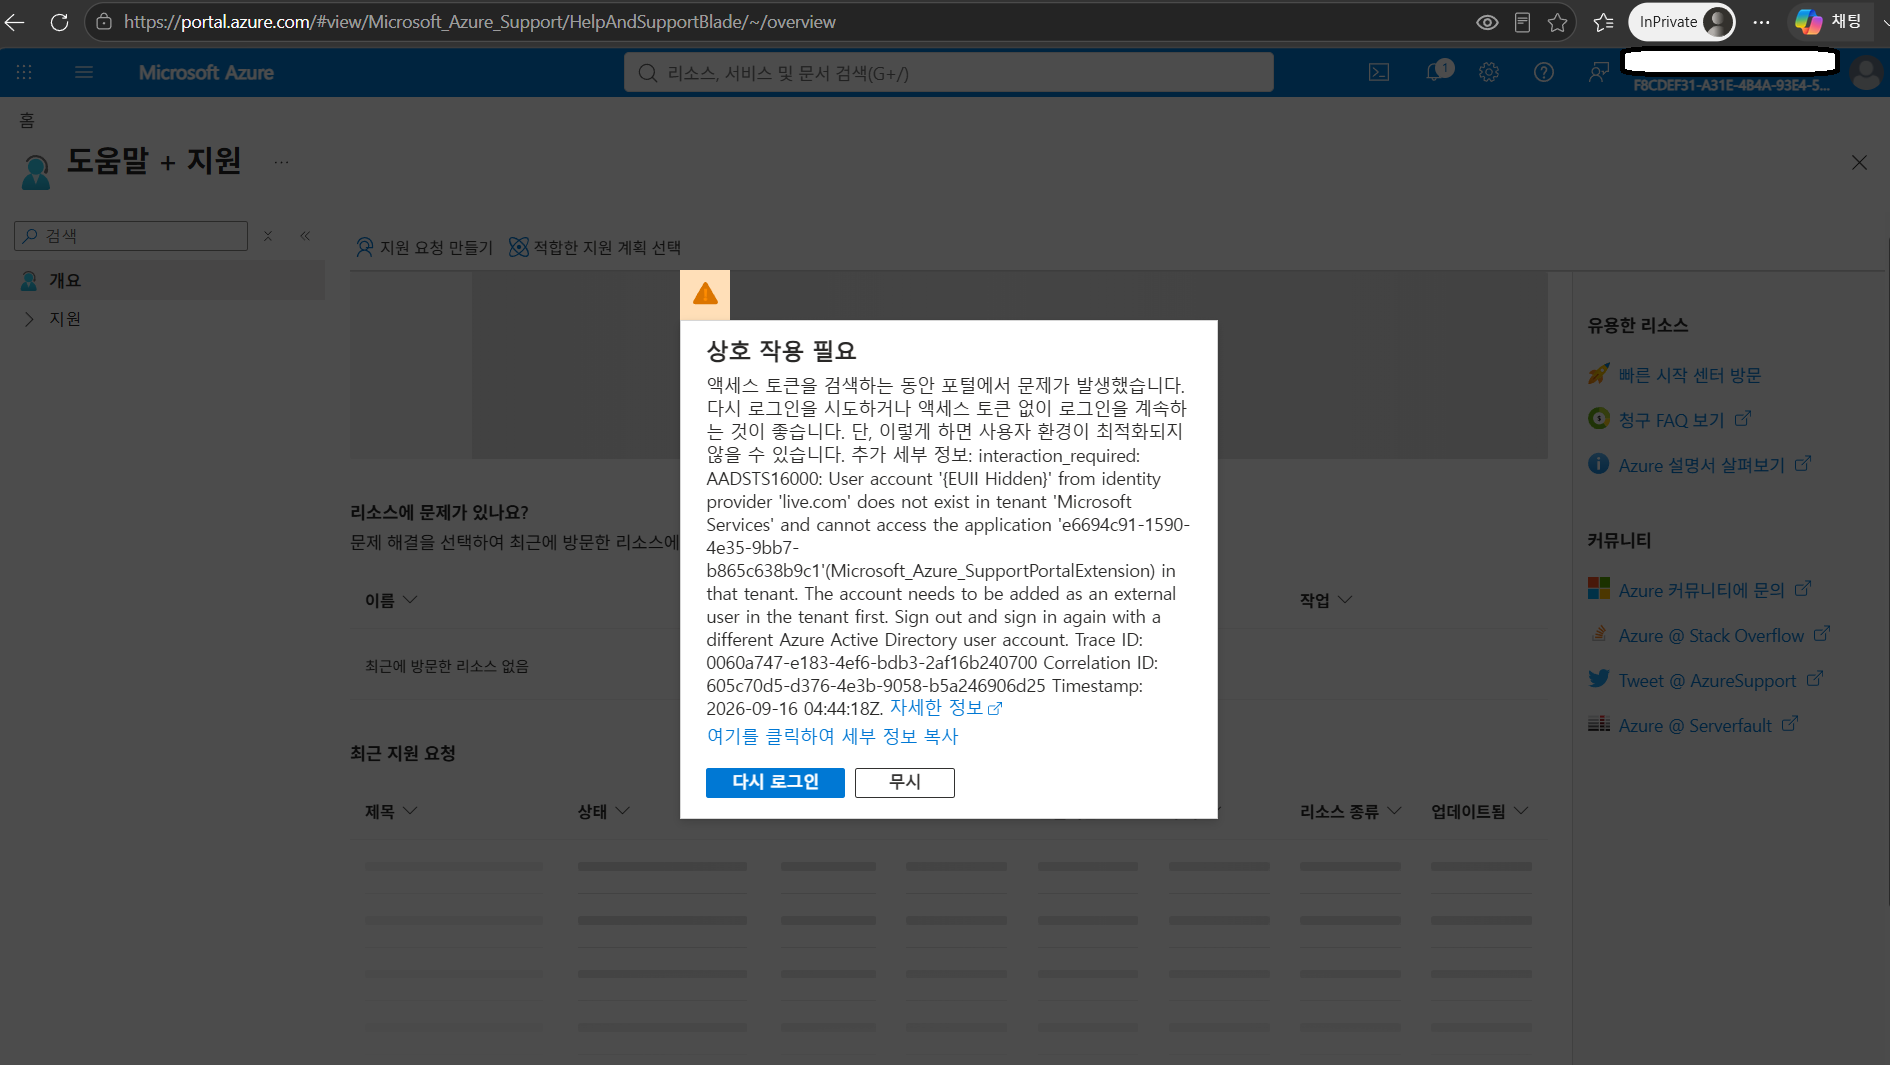Viewport: 1890px width, 1065px height.
Task: Open the Azure portal app launcher grid
Action: (x=24, y=72)
